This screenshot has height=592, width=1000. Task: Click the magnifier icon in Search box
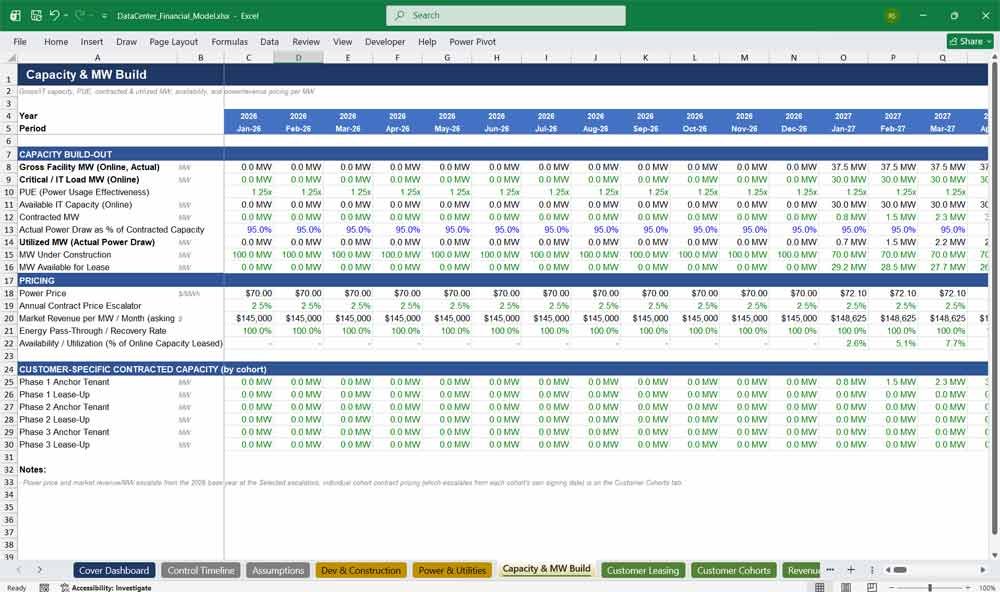pos(400,15)
